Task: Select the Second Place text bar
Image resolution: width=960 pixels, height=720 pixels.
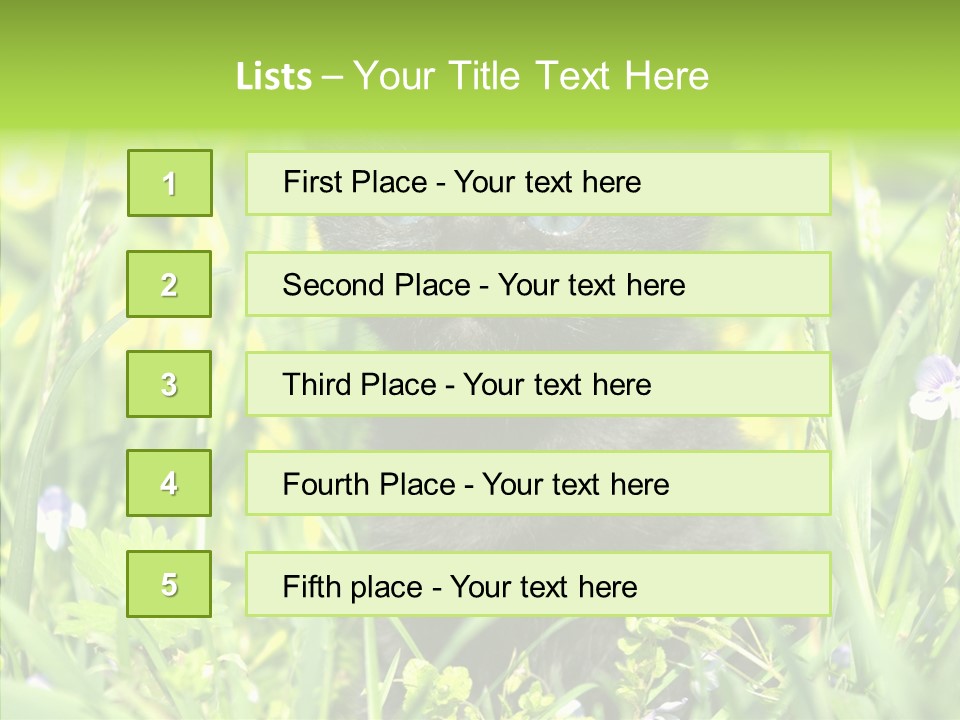Action: point(538,284)
